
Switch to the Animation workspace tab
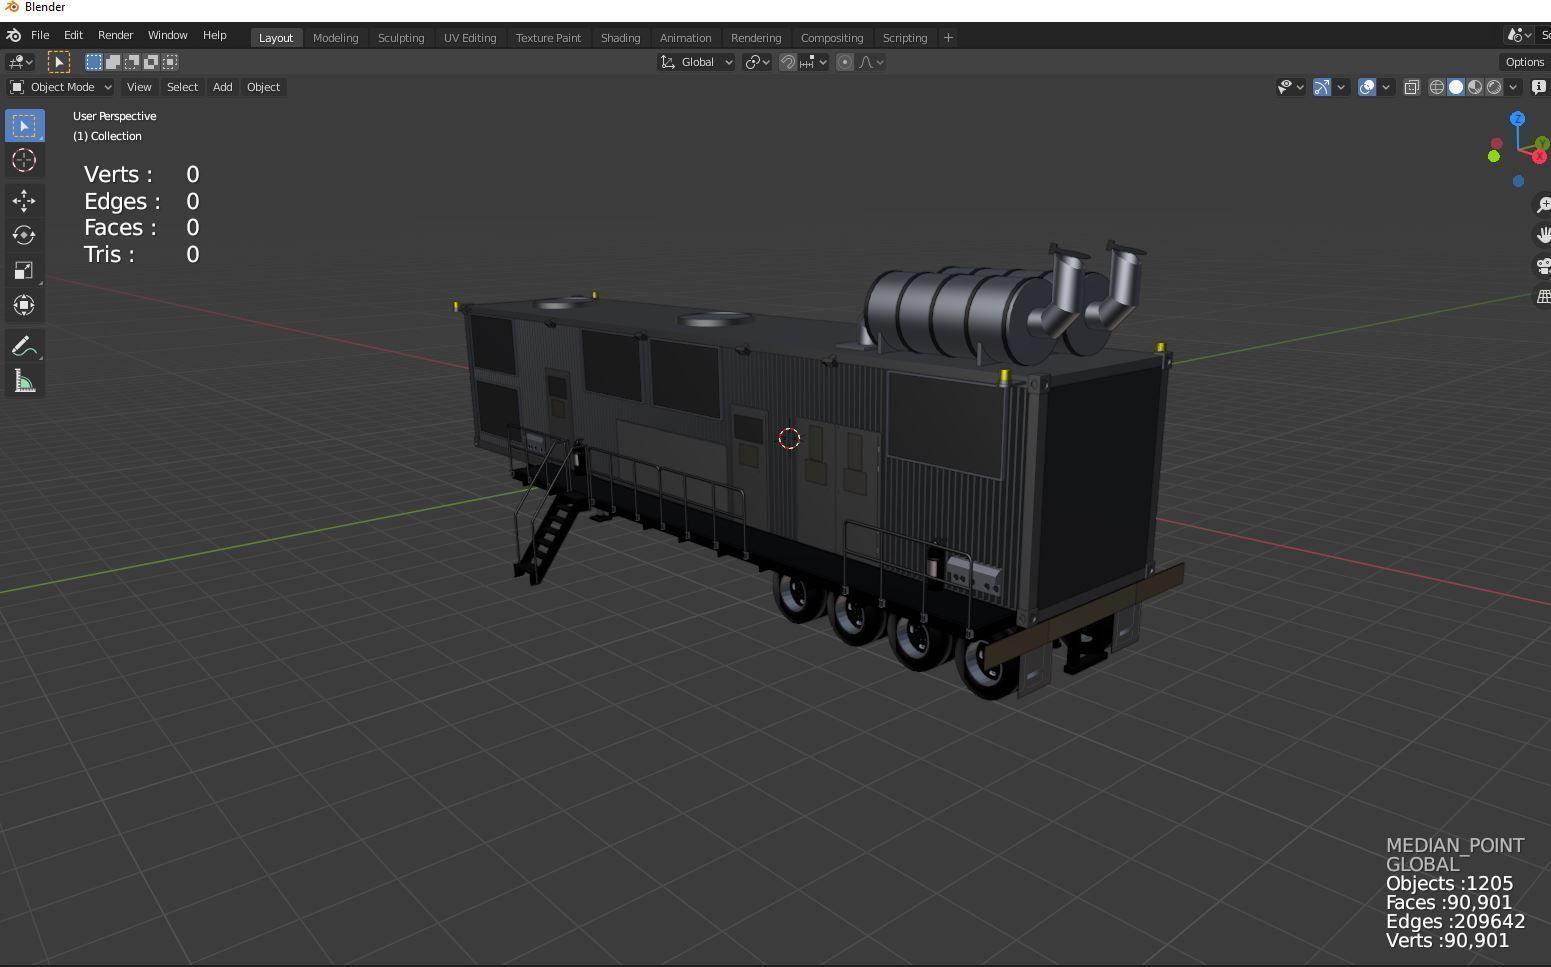click(x=685, y=38)
